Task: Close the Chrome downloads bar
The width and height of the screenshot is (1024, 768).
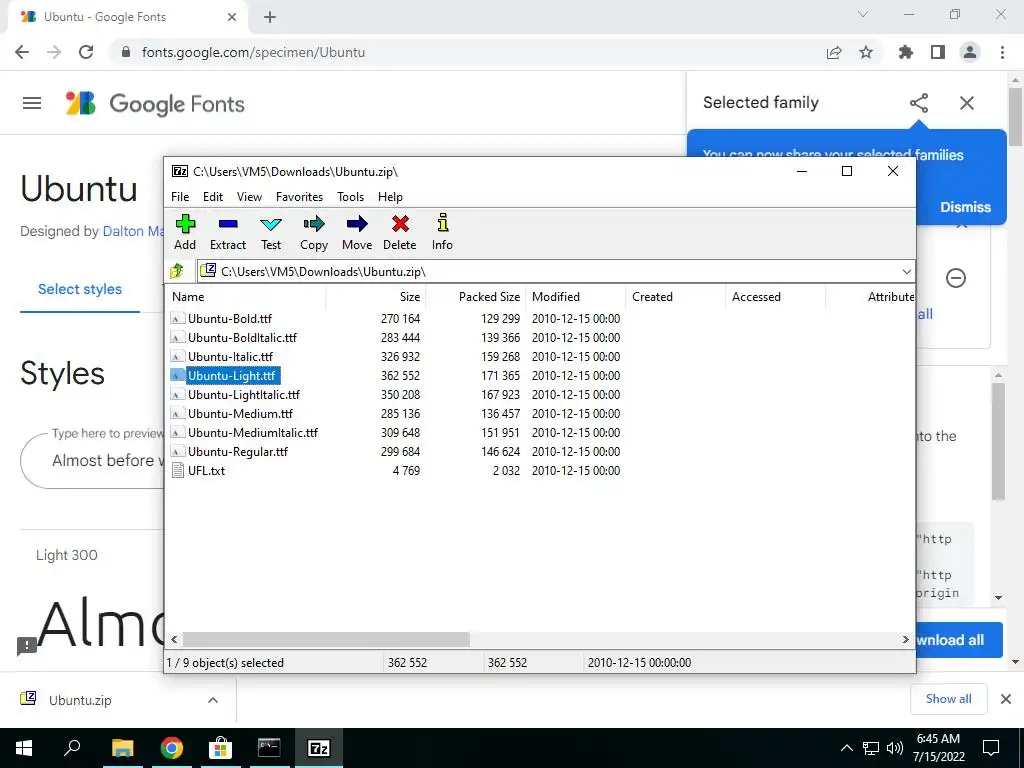Action: tap(1006, 699)
